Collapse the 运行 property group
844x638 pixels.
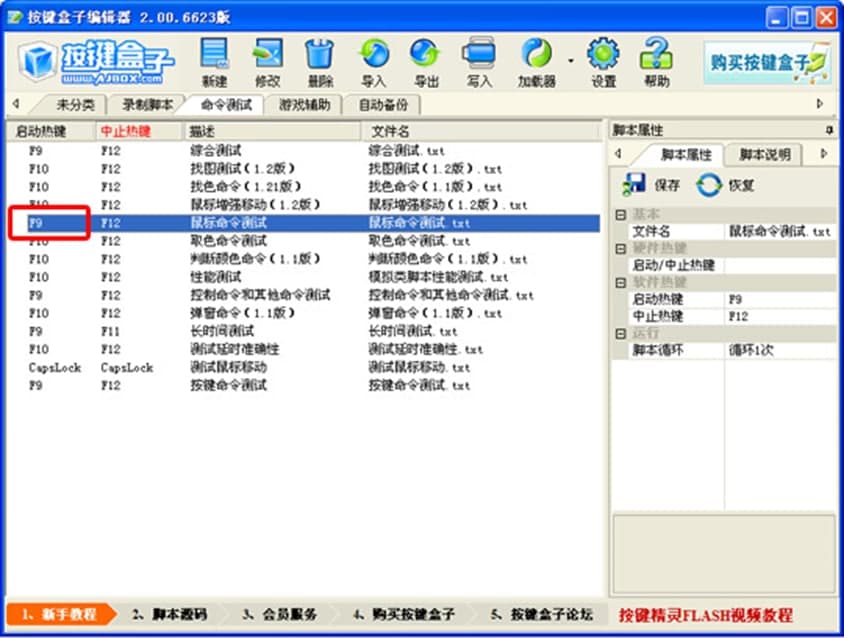621,333
